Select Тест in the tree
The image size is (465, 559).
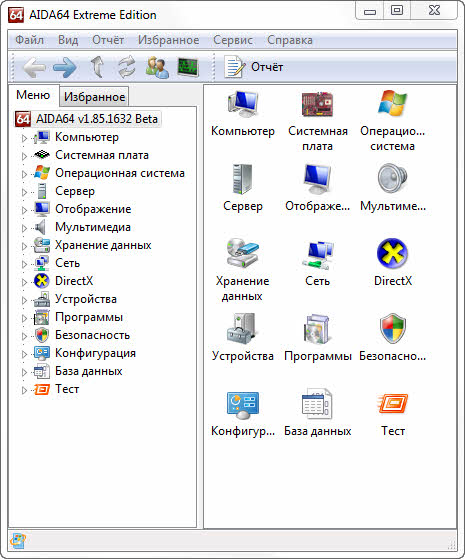(67, 389)
